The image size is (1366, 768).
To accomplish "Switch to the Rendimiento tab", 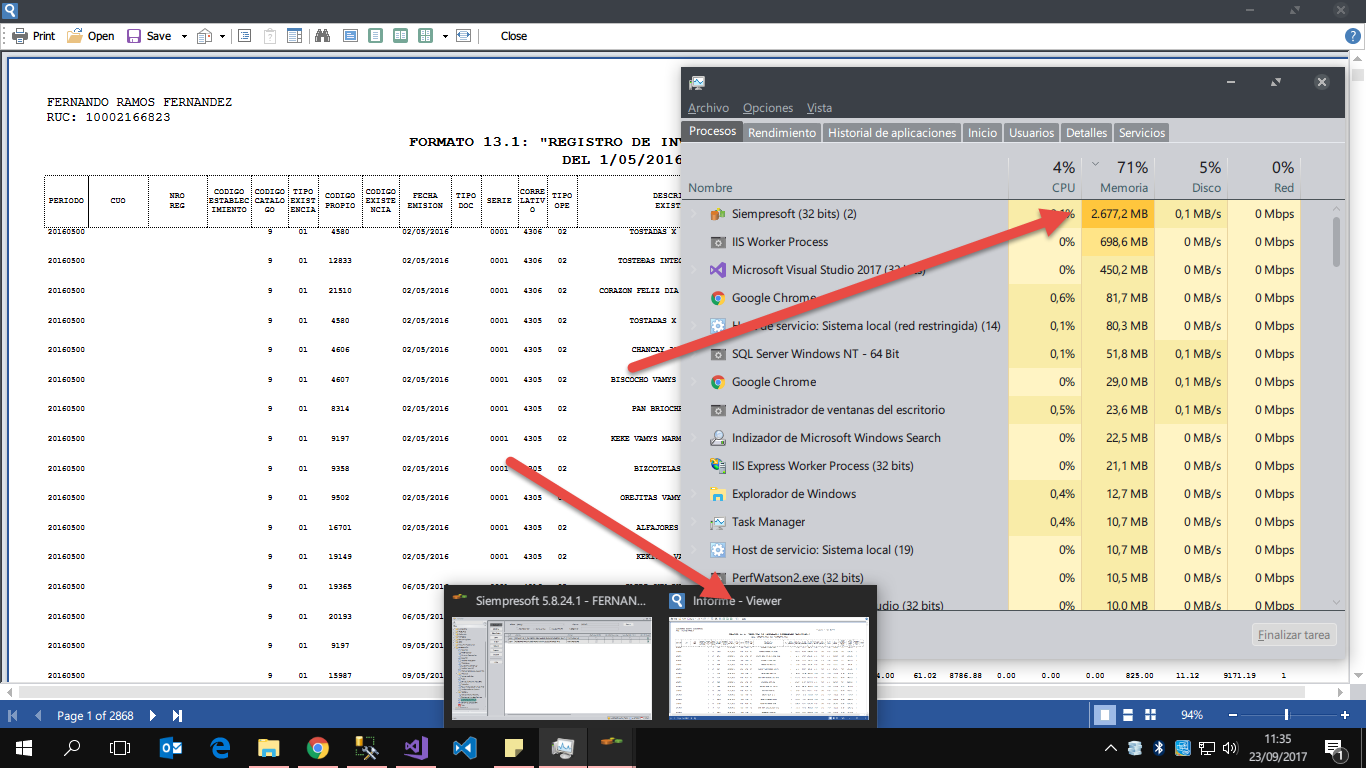I will pos(782,132).
